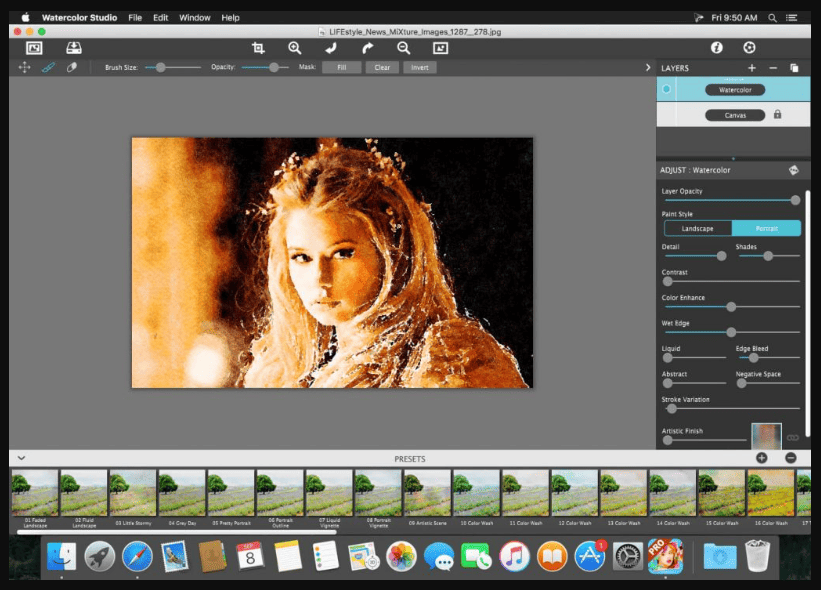This screenshot has height=590, width=821.
Task: Redo with the right curved arrow
Action: [368, 48]
